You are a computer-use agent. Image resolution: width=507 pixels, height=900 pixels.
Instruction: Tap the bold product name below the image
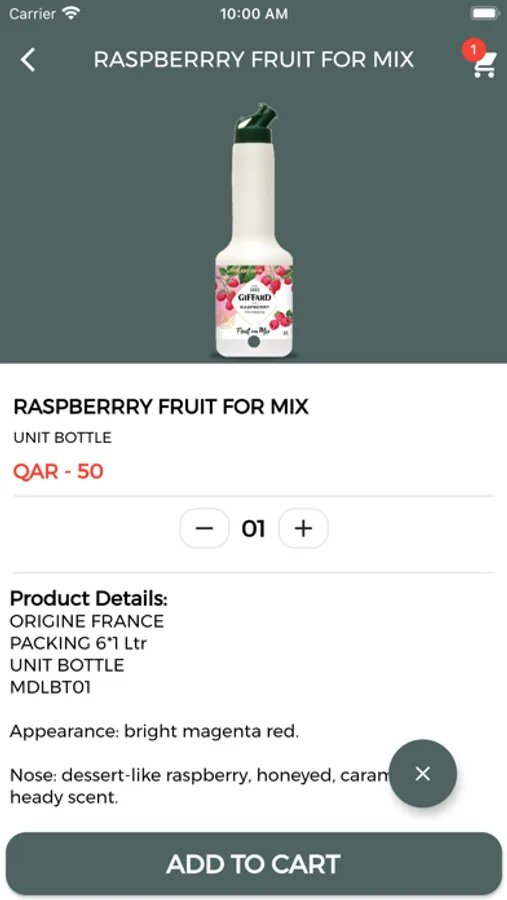point(161,407)
